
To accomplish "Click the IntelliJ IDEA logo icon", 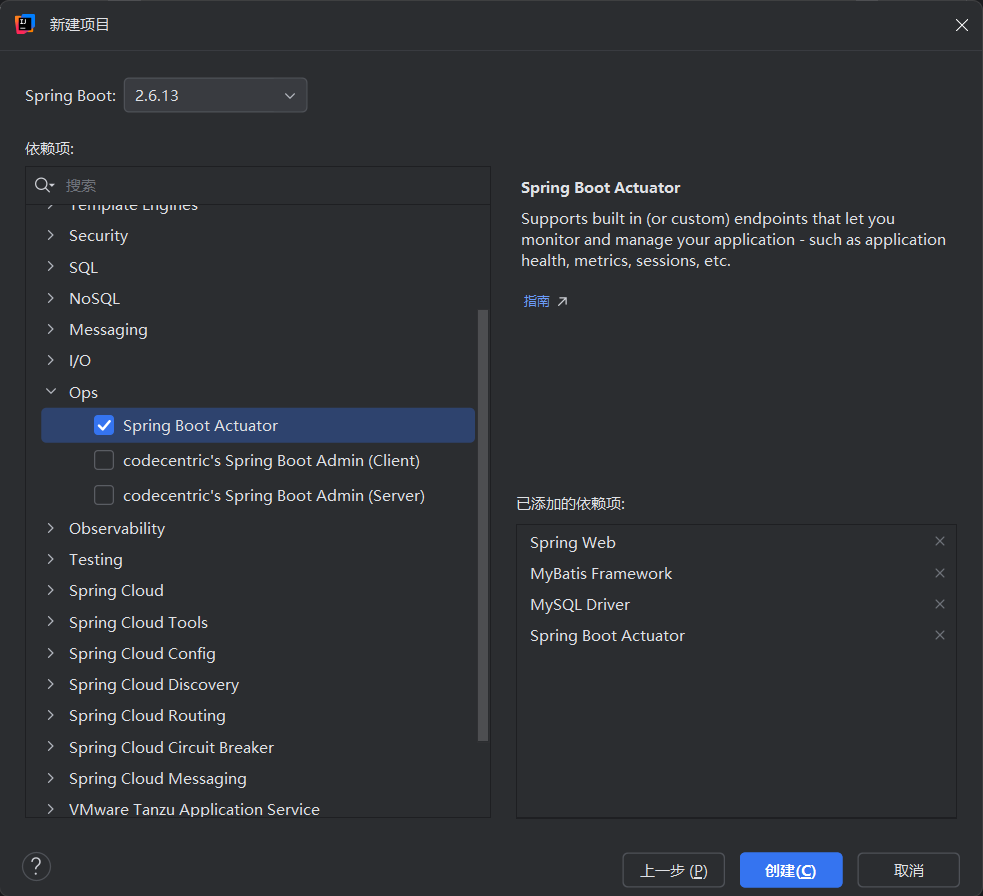I will pyautogui.click(x=24, y=24).
